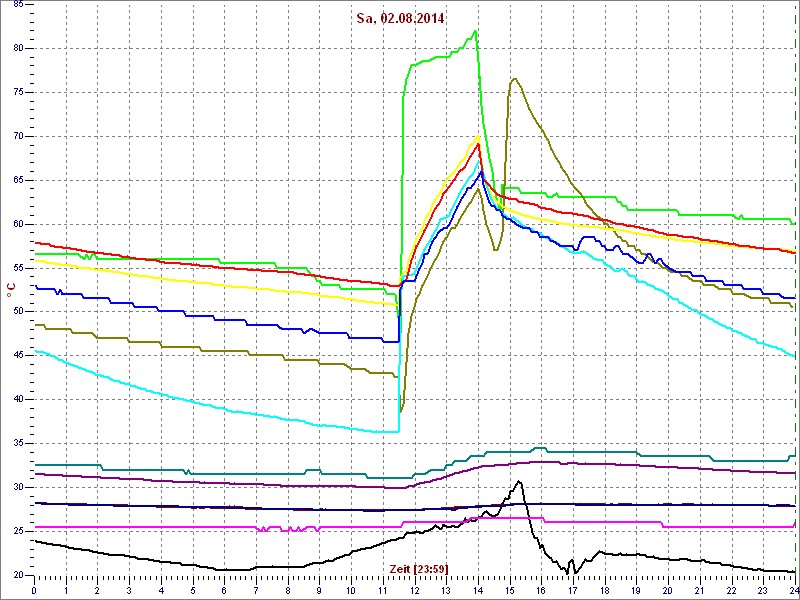Click the °C y-axis unit label
800x600 pixels.
pyautogui.click(x=11, y=290)
